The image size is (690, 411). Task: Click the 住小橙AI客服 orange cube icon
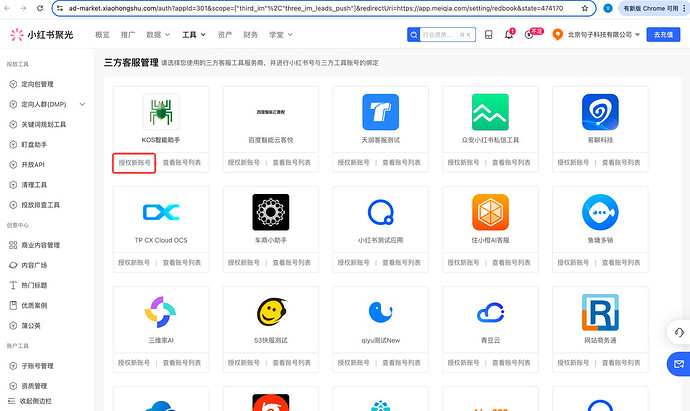(490, 212)
